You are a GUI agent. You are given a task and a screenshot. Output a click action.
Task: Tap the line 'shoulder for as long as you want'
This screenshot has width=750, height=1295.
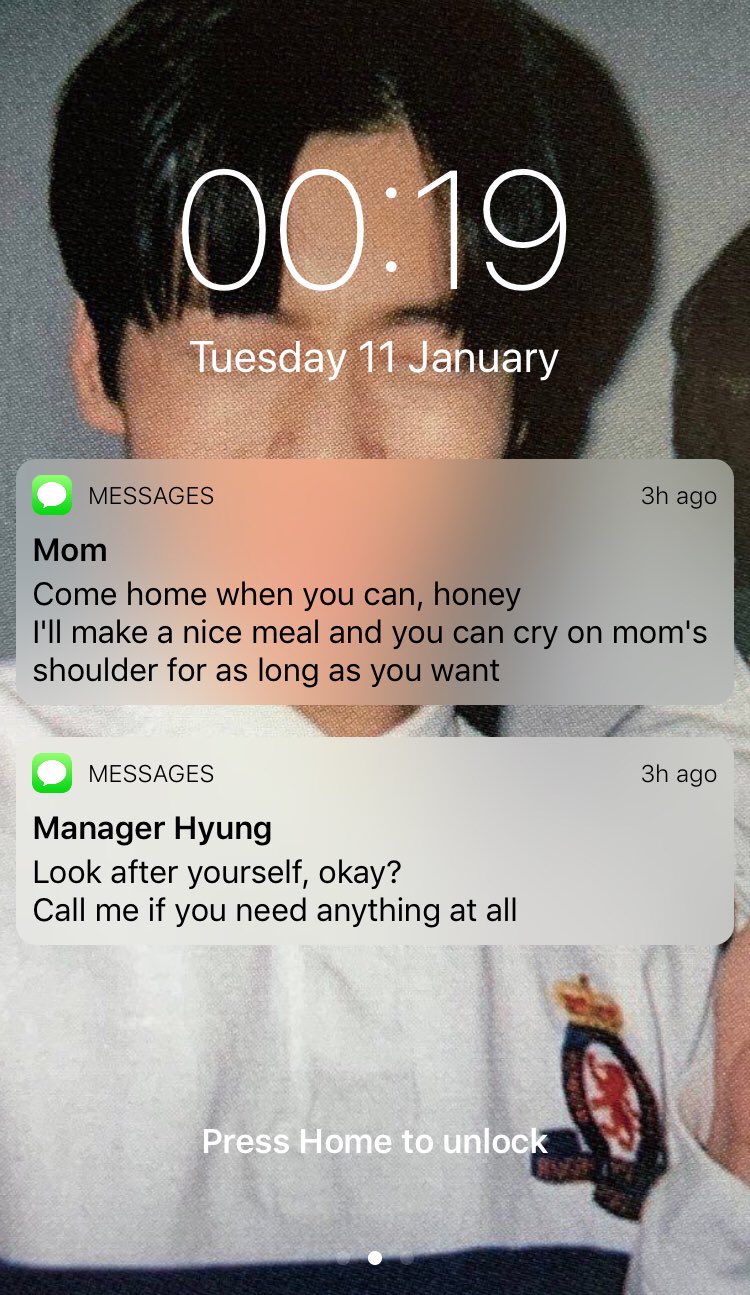(x=266, y=670)
